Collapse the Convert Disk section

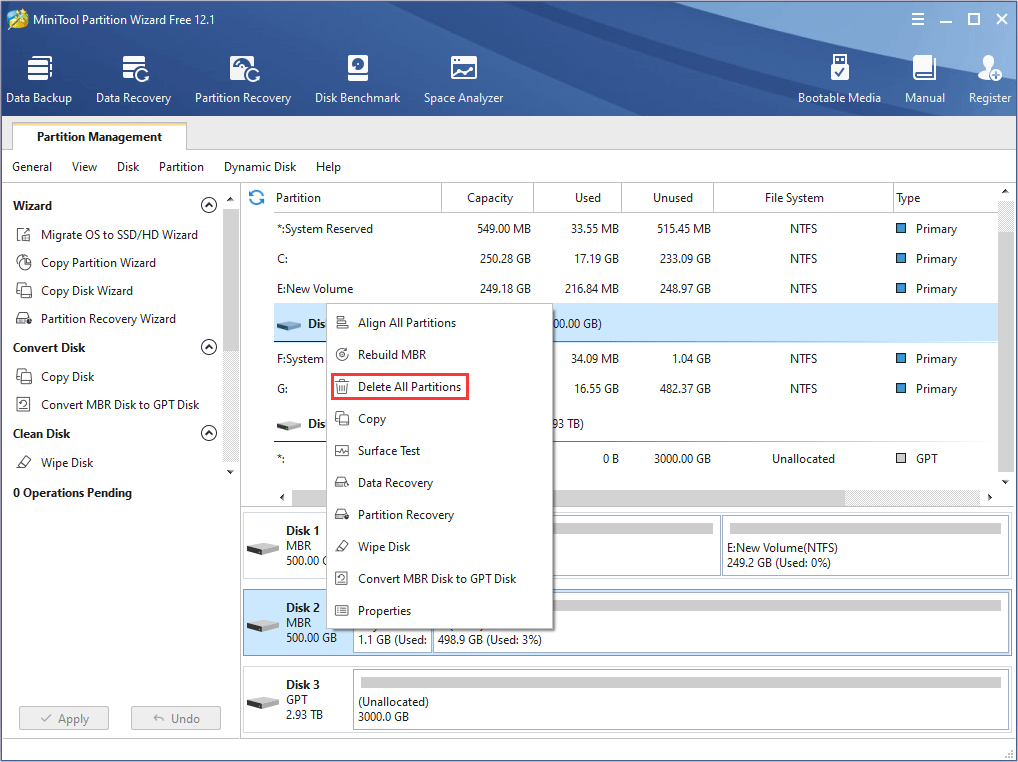click(x=208, y=347)
